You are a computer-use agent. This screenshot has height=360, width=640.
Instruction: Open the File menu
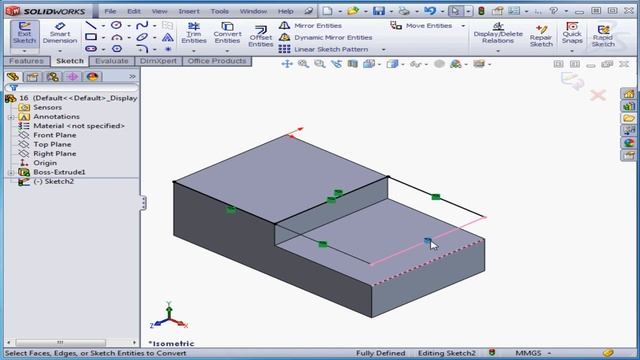coord(110,11)
